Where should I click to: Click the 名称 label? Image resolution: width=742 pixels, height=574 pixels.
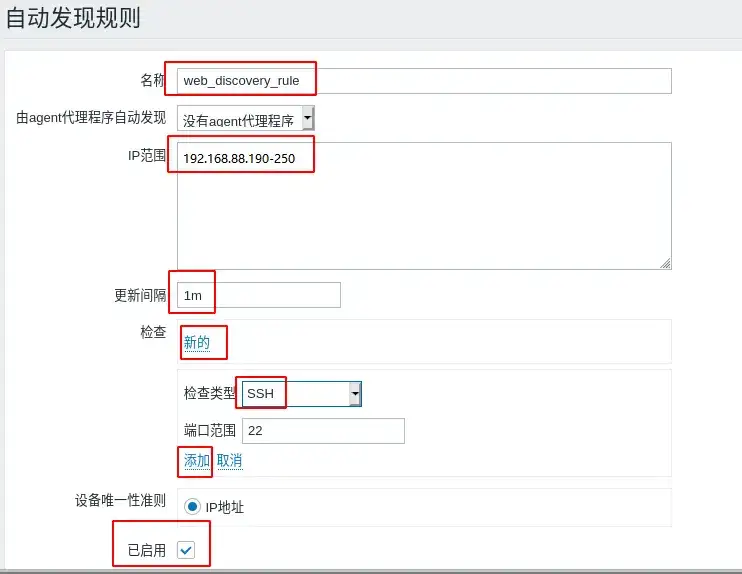(153, 80)
